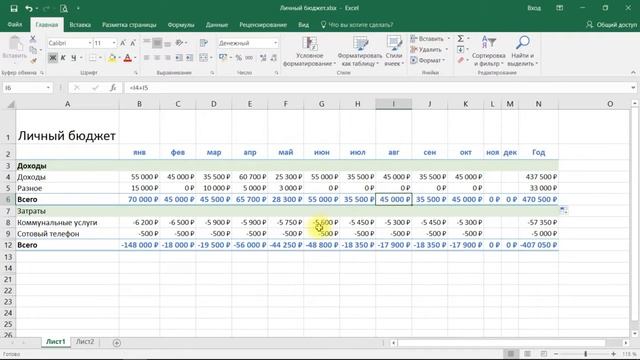This screenshot has height=360, width=640.
Task: Switch to Вид ribbon tab
Action: 303,25
